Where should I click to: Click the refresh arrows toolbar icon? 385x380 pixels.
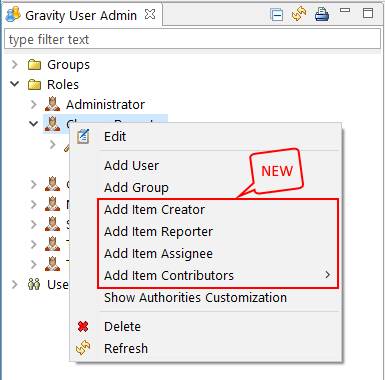[x=299, y=15]
